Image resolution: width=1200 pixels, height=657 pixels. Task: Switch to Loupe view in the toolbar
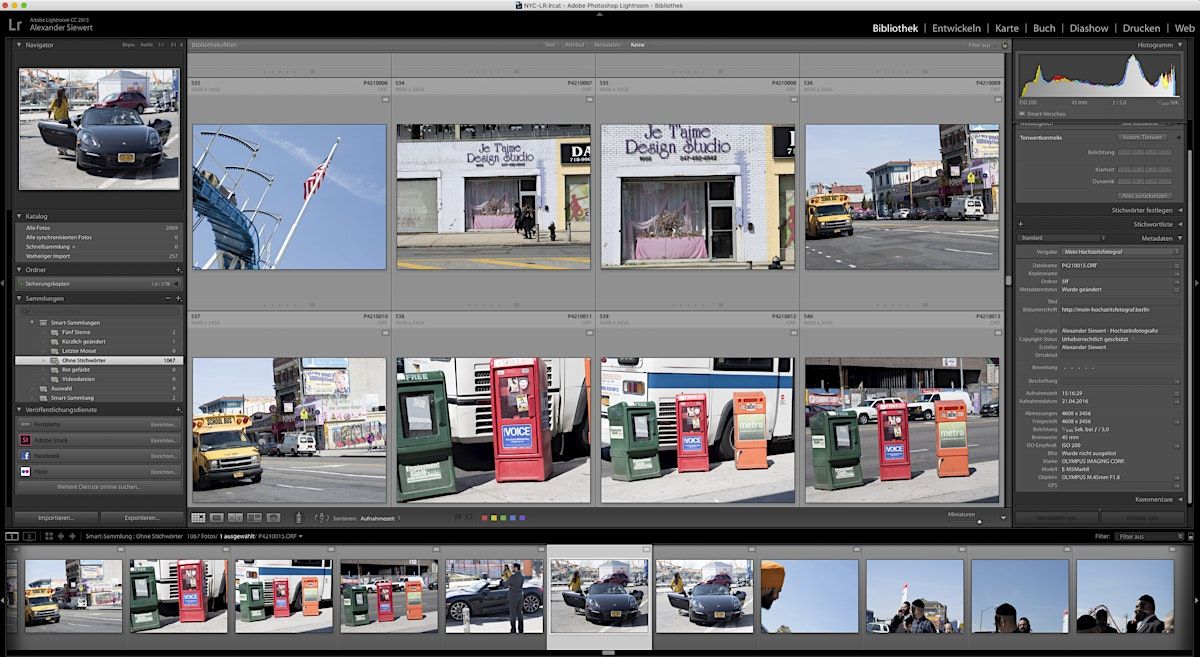pos(217,518)
